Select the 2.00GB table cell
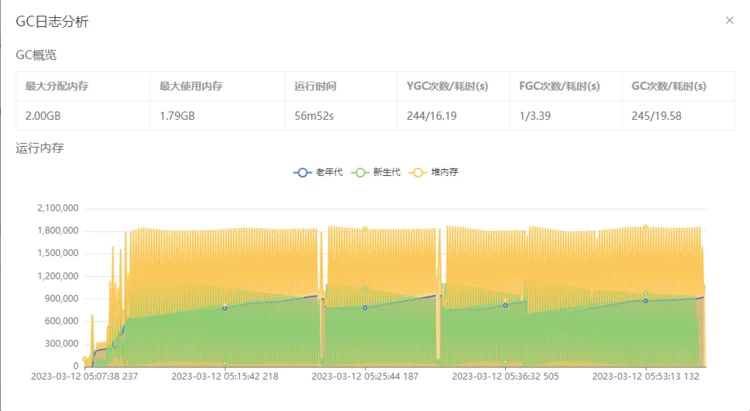 43,116
